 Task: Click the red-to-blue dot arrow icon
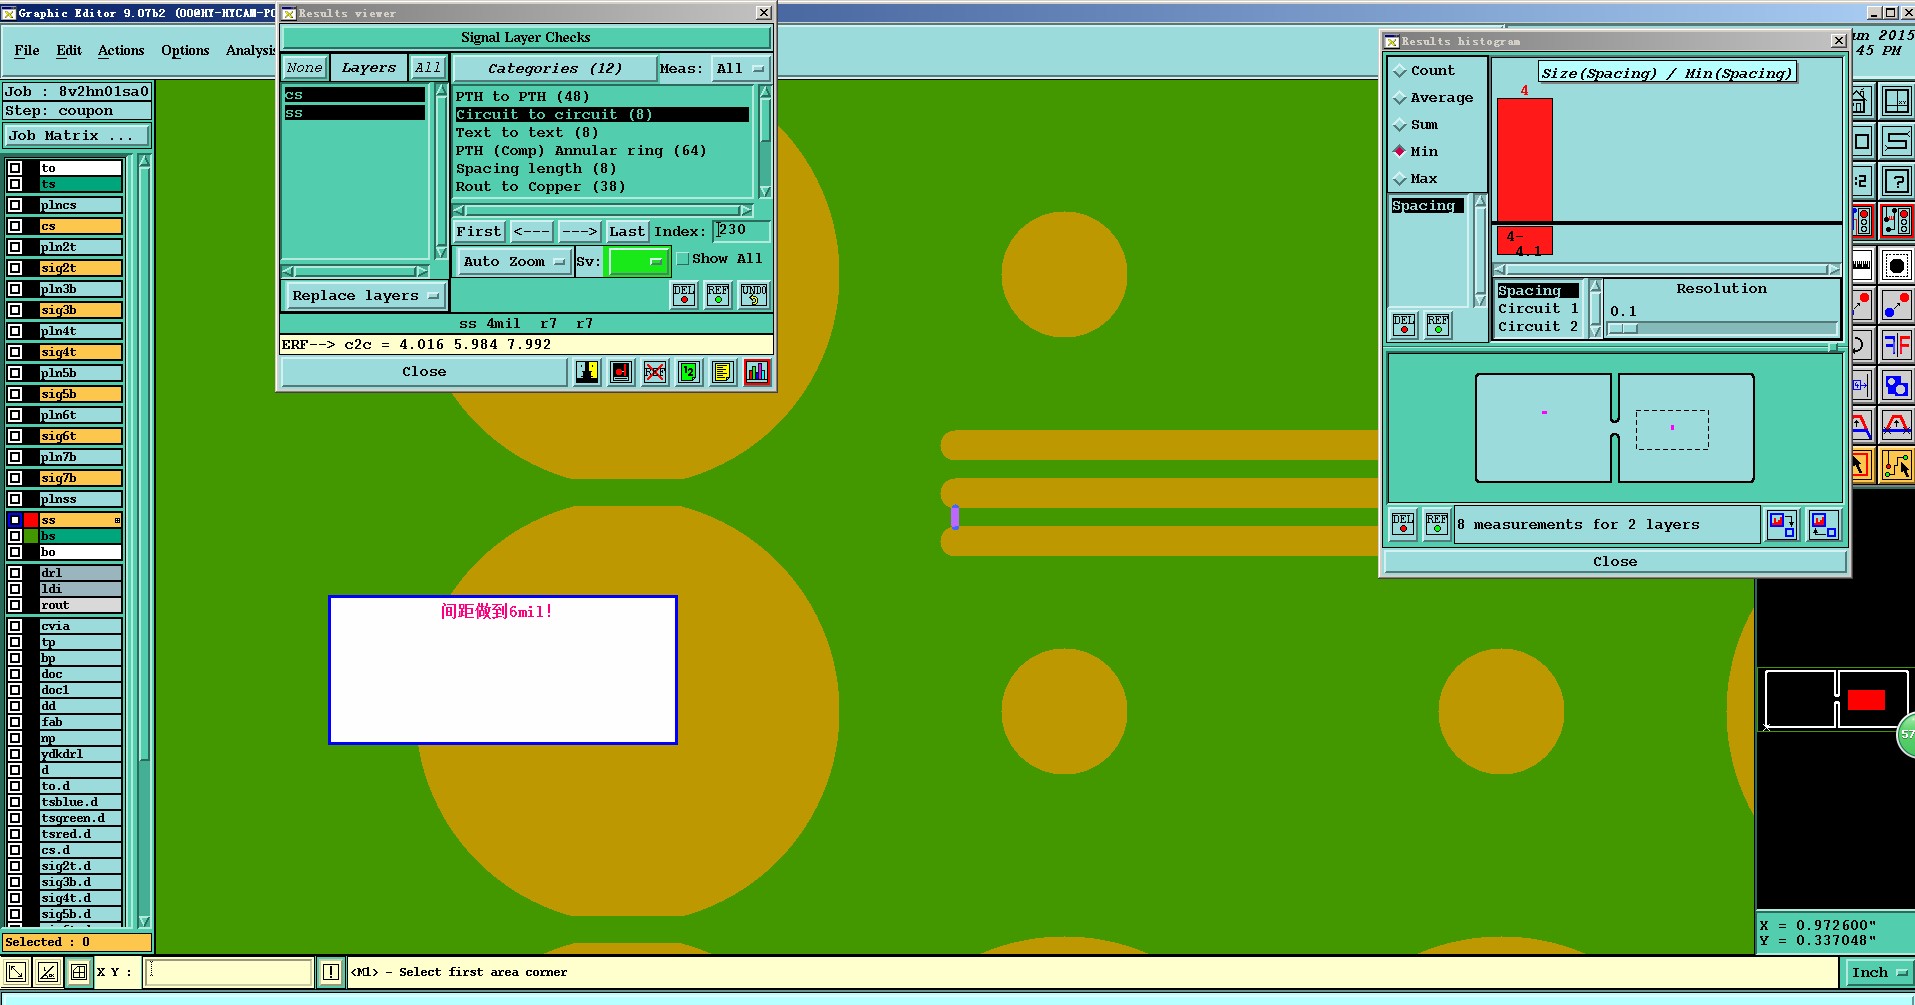tap(1896, 305)
